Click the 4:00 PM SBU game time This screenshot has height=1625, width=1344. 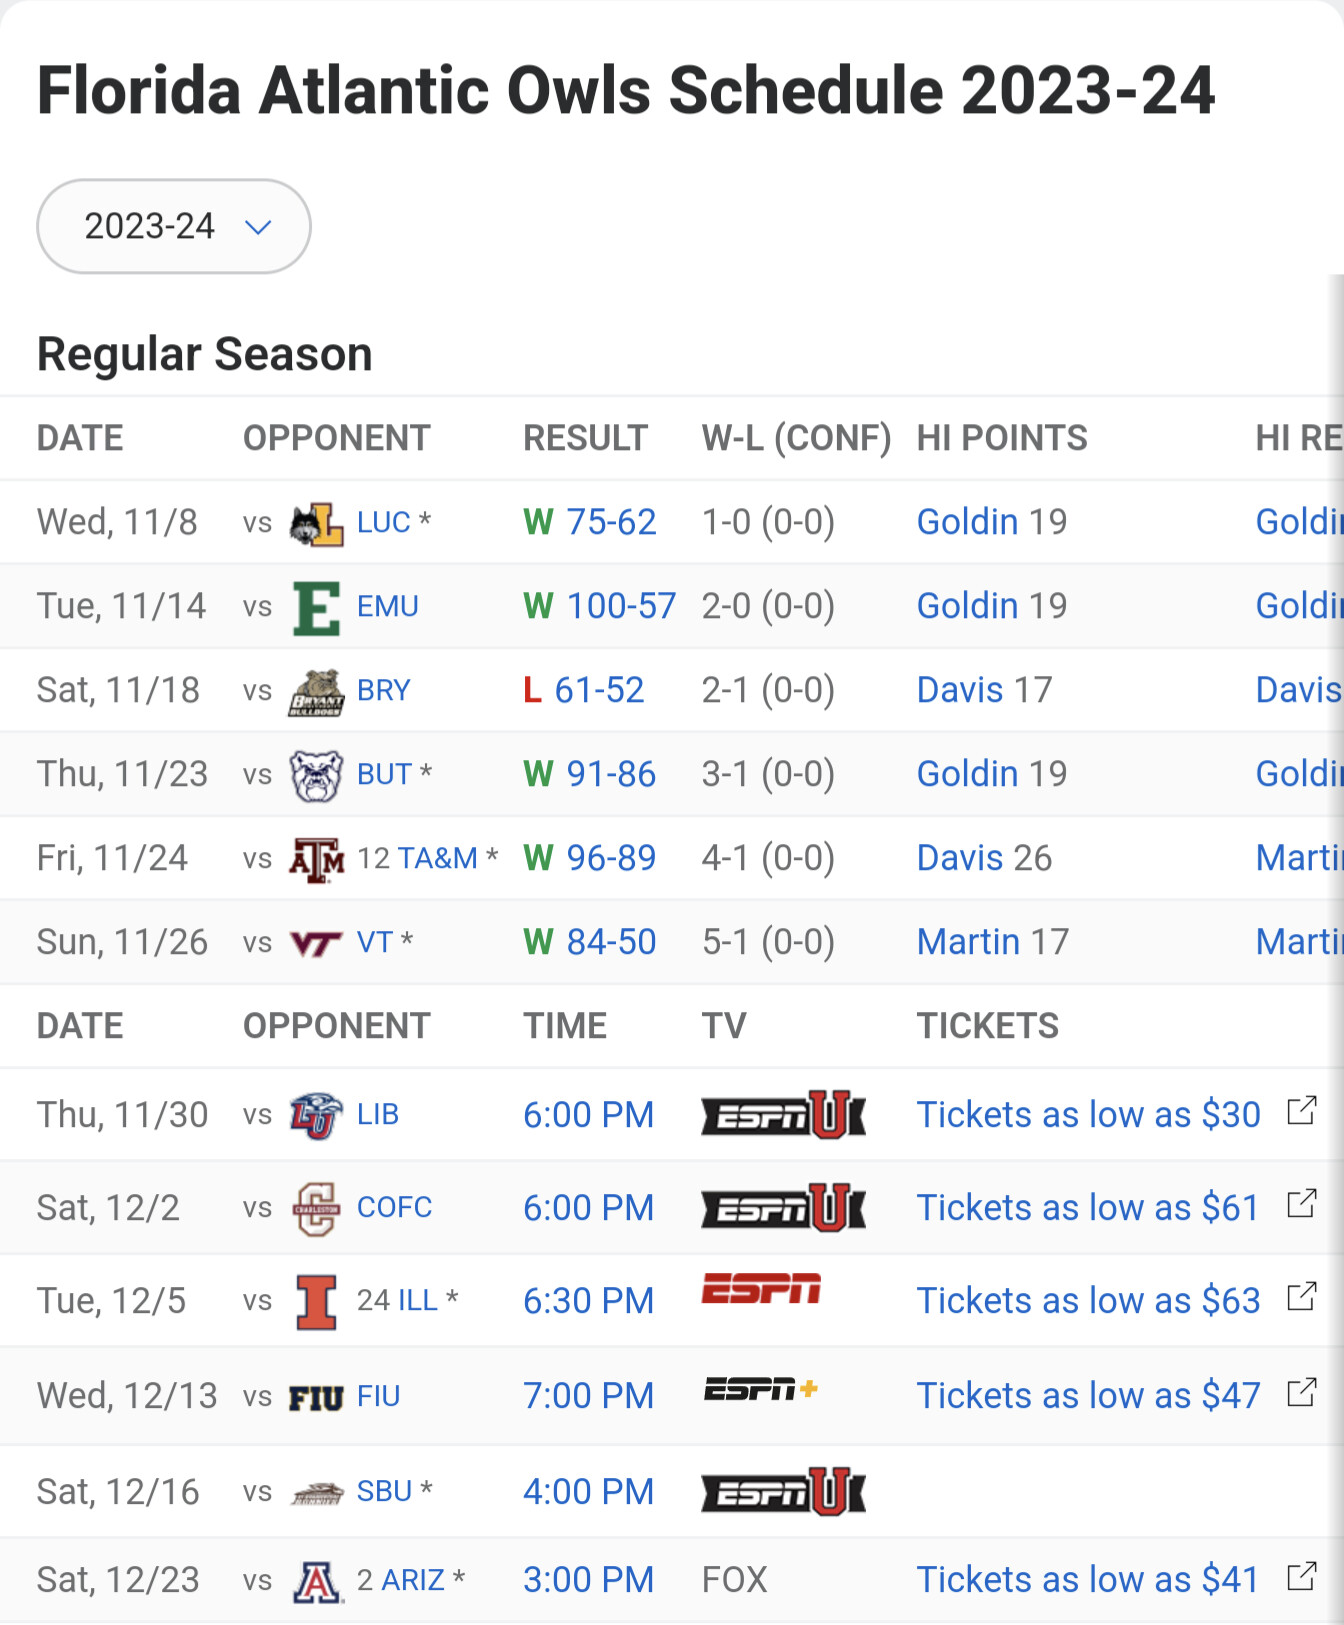click(588, 1492)
